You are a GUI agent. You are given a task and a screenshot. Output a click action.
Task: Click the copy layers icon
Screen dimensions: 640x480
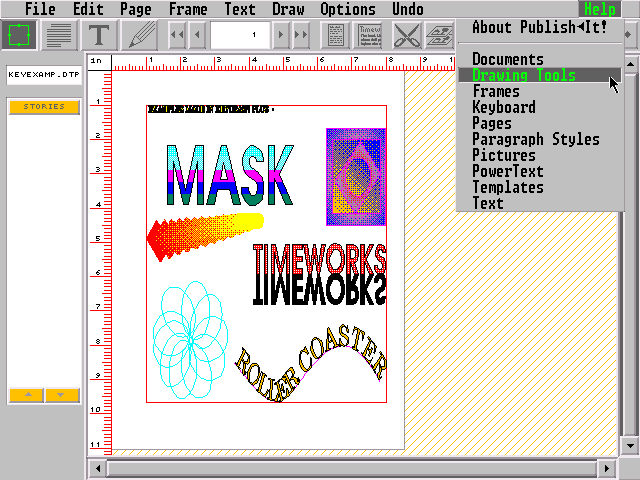(x=440, y=35)
